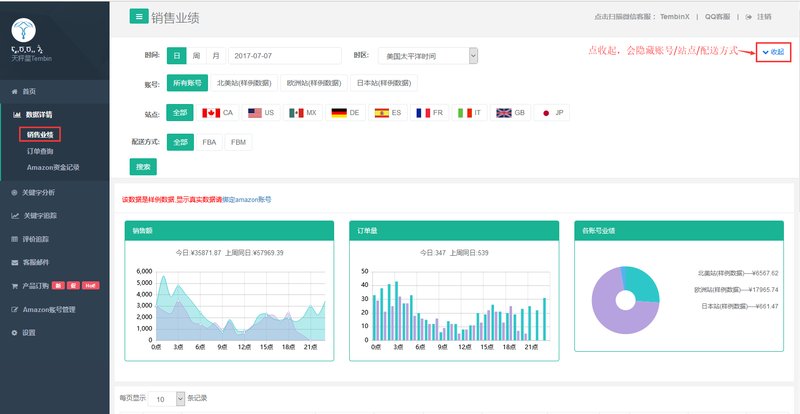
Task: Select the MX Mexico flag site
Action: 304,113
